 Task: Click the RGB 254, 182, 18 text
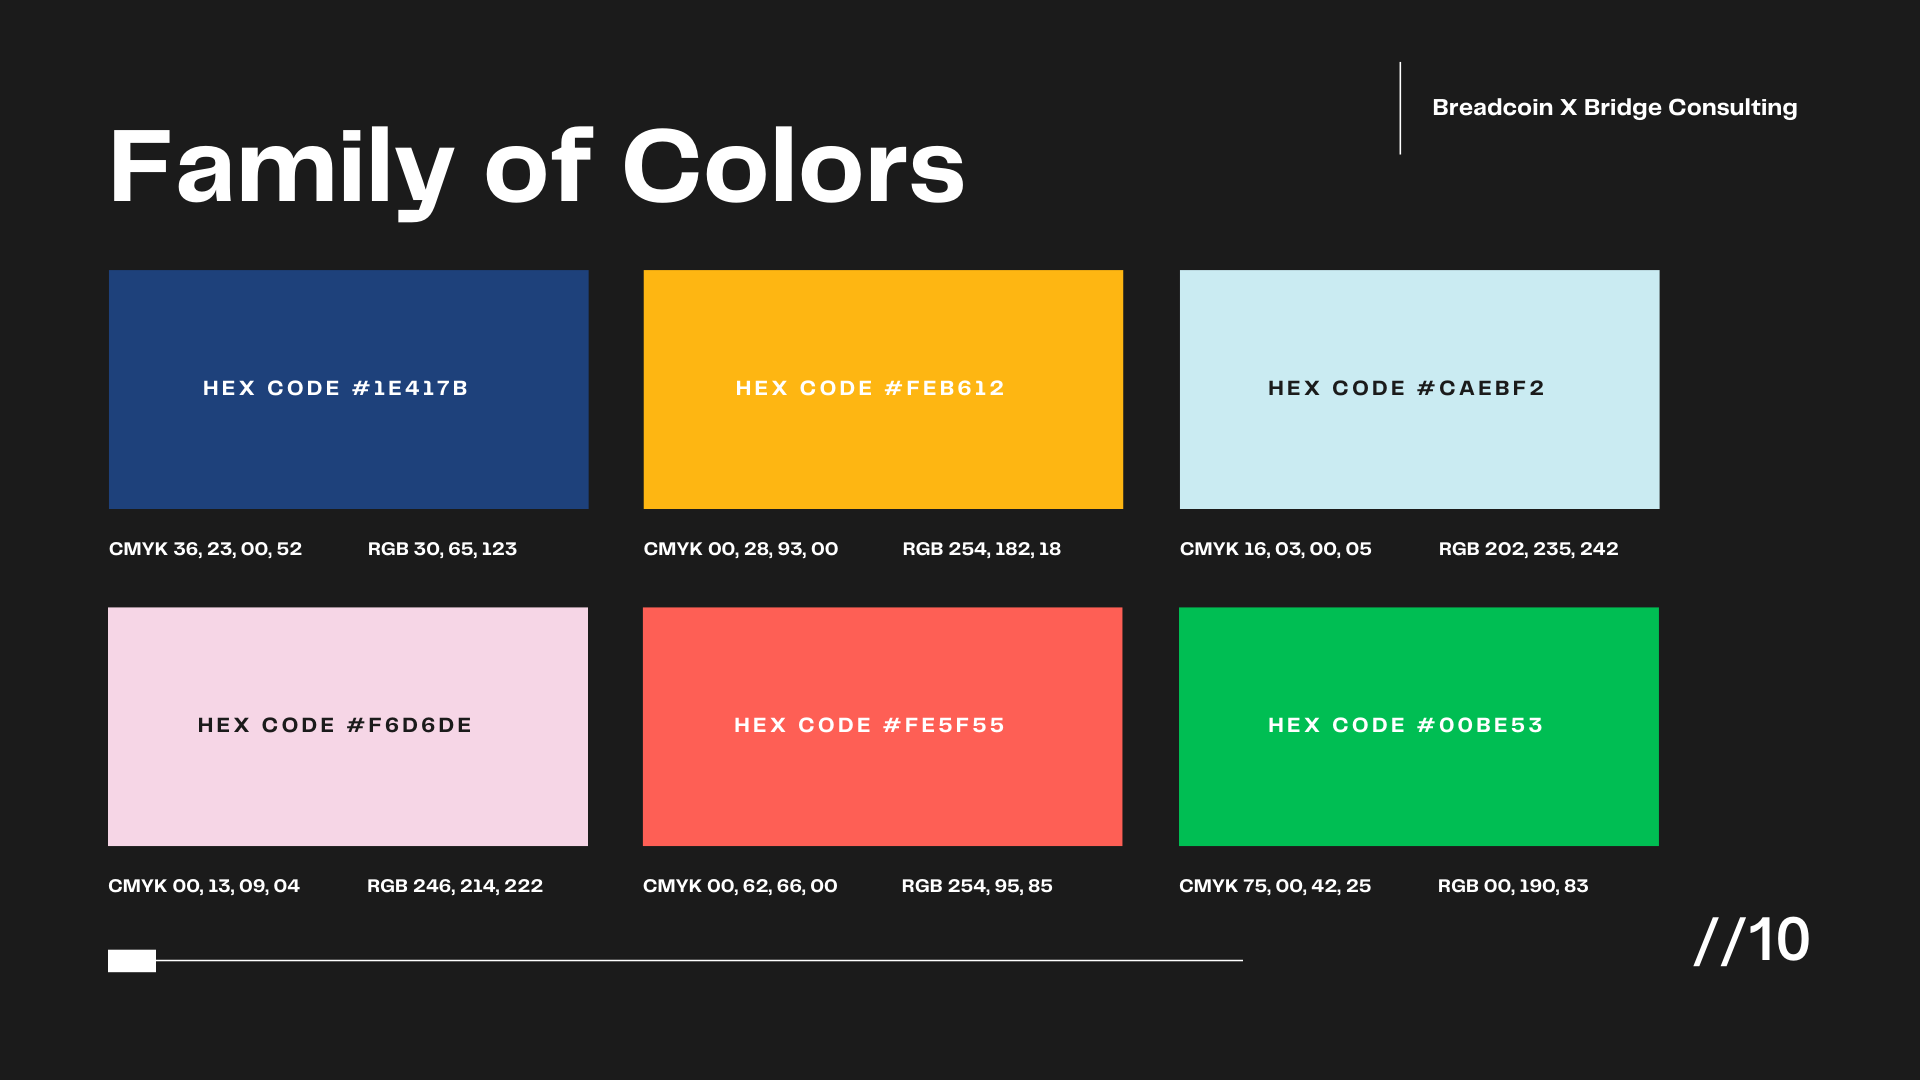pos(981,549)
